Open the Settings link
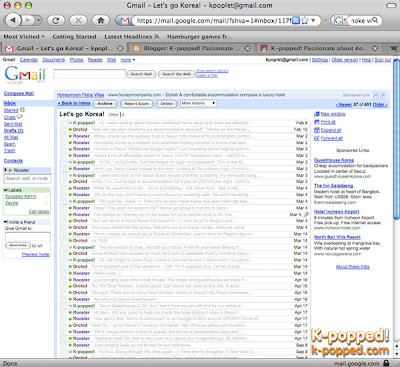The image size is (400, 367). (x=320, y=60)
